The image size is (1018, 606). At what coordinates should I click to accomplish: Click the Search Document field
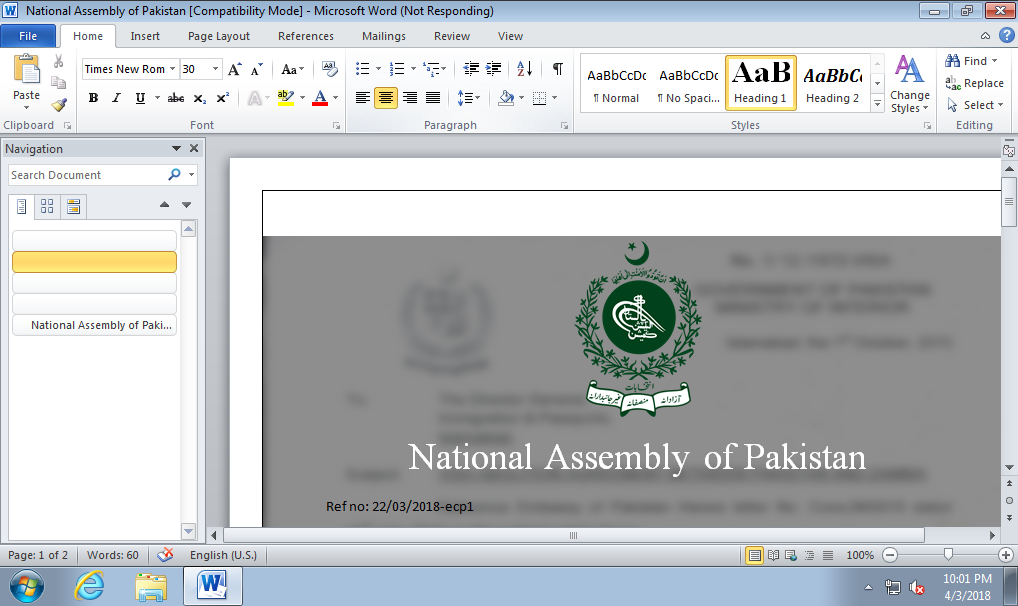(87, 175)
